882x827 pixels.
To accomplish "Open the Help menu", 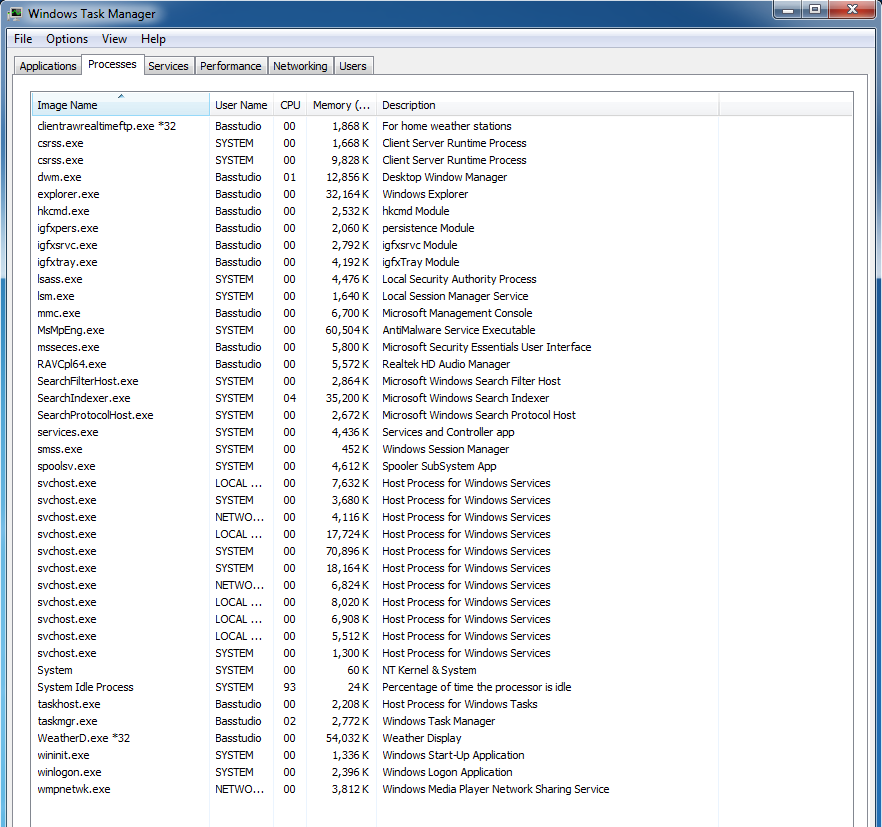I will [x=153, y=39].
